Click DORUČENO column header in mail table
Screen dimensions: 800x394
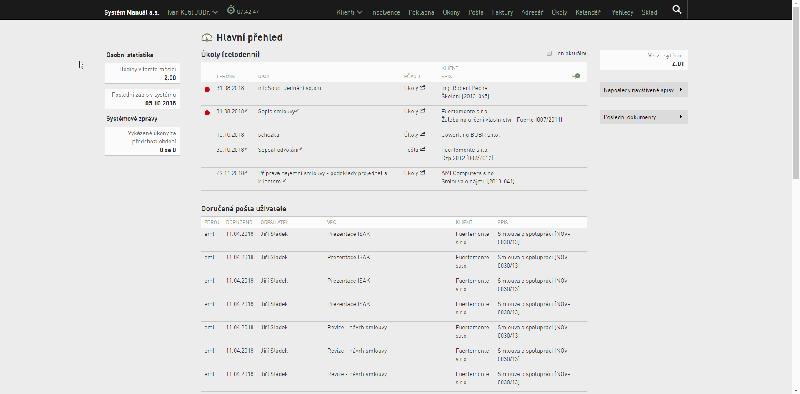(x=239, y=223)
